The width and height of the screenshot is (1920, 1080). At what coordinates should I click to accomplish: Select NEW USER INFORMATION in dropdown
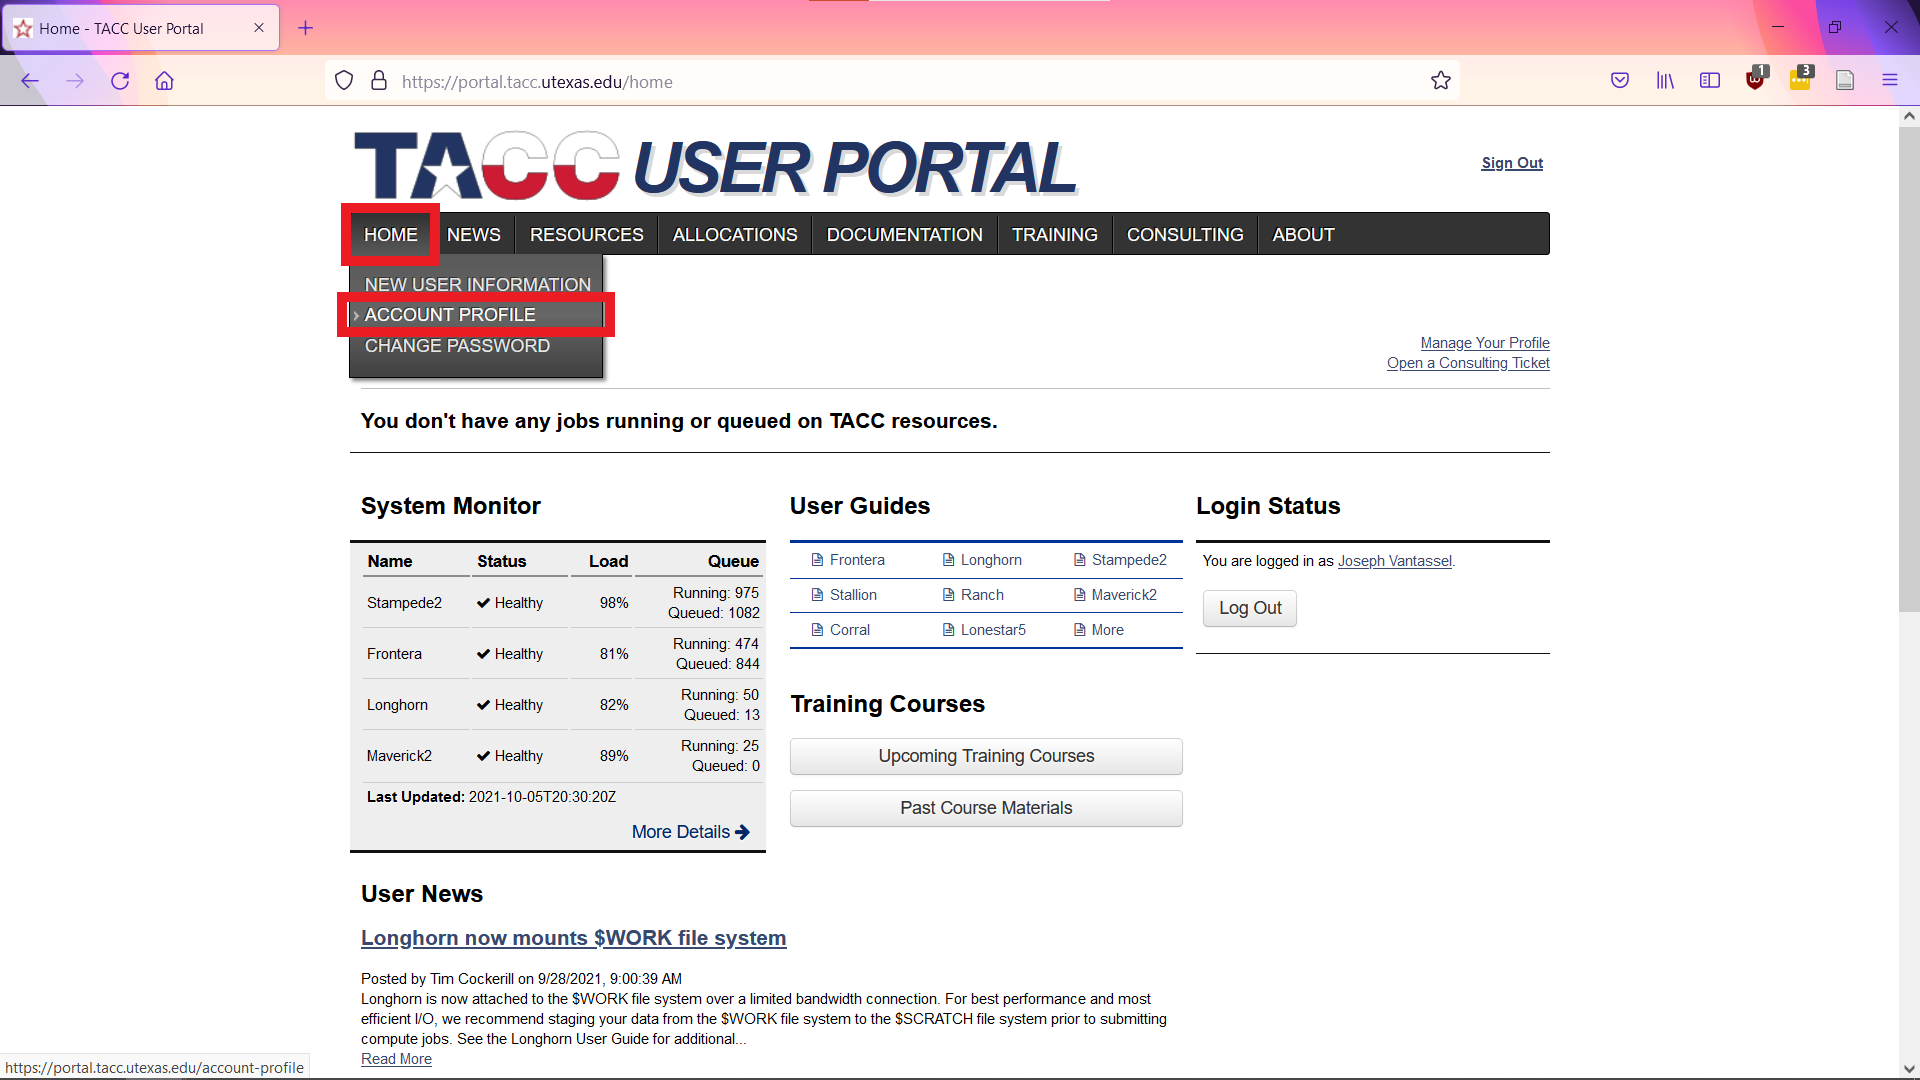tap(477, 284)
